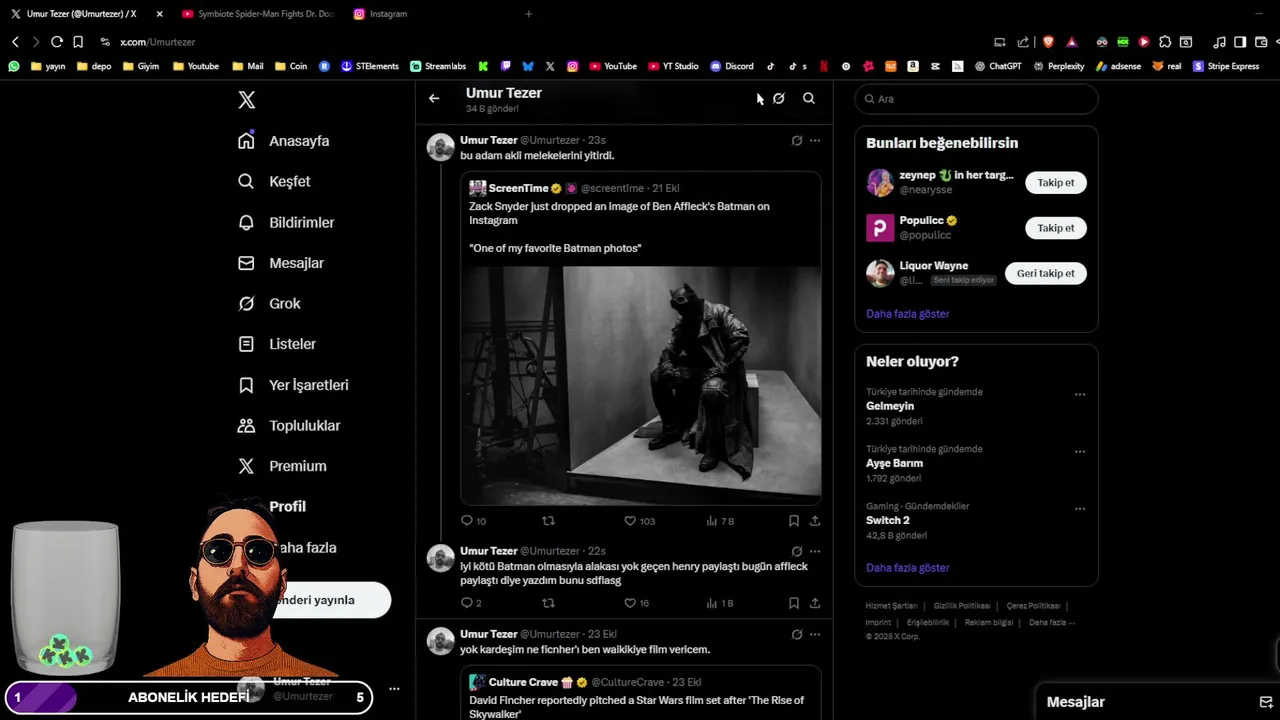
Task: Open Keşfet in the sidebar
Action: tap(274, 182)
